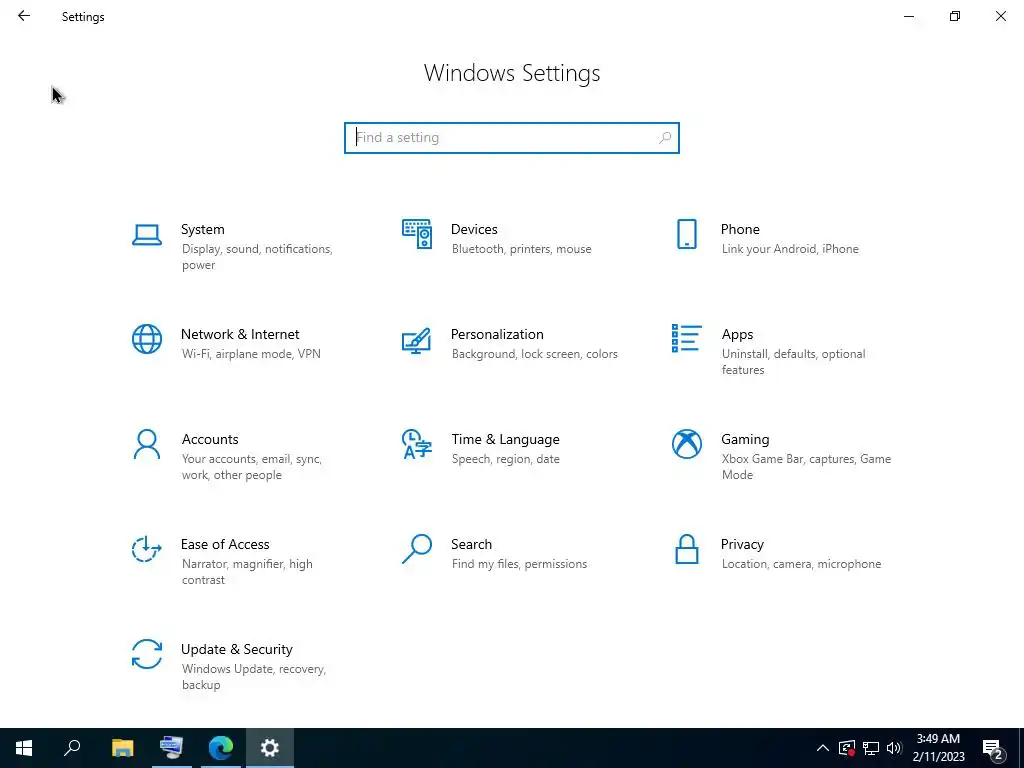
Task: Click the Find a setting search box
Action: (x=512, y=138)
